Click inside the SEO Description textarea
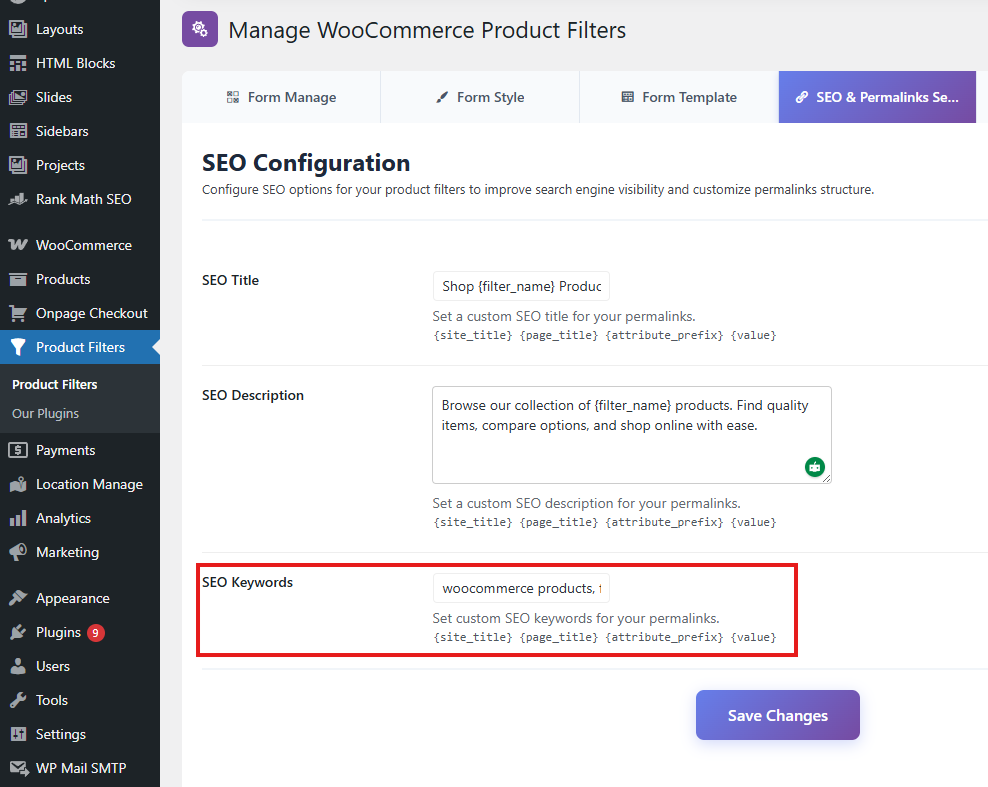 click(x=631, y=435)
